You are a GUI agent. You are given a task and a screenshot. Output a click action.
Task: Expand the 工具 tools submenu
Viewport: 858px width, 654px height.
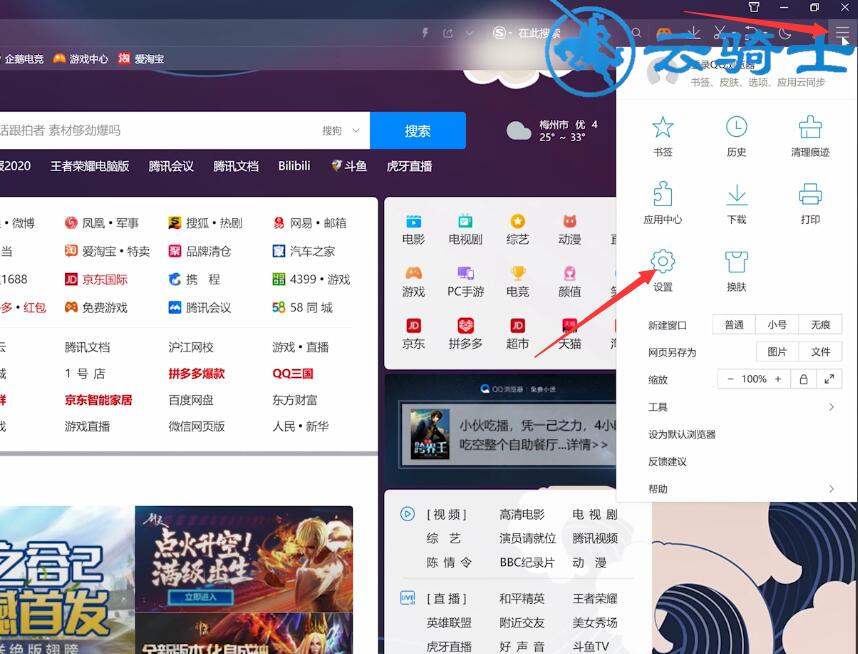[743, 407]
